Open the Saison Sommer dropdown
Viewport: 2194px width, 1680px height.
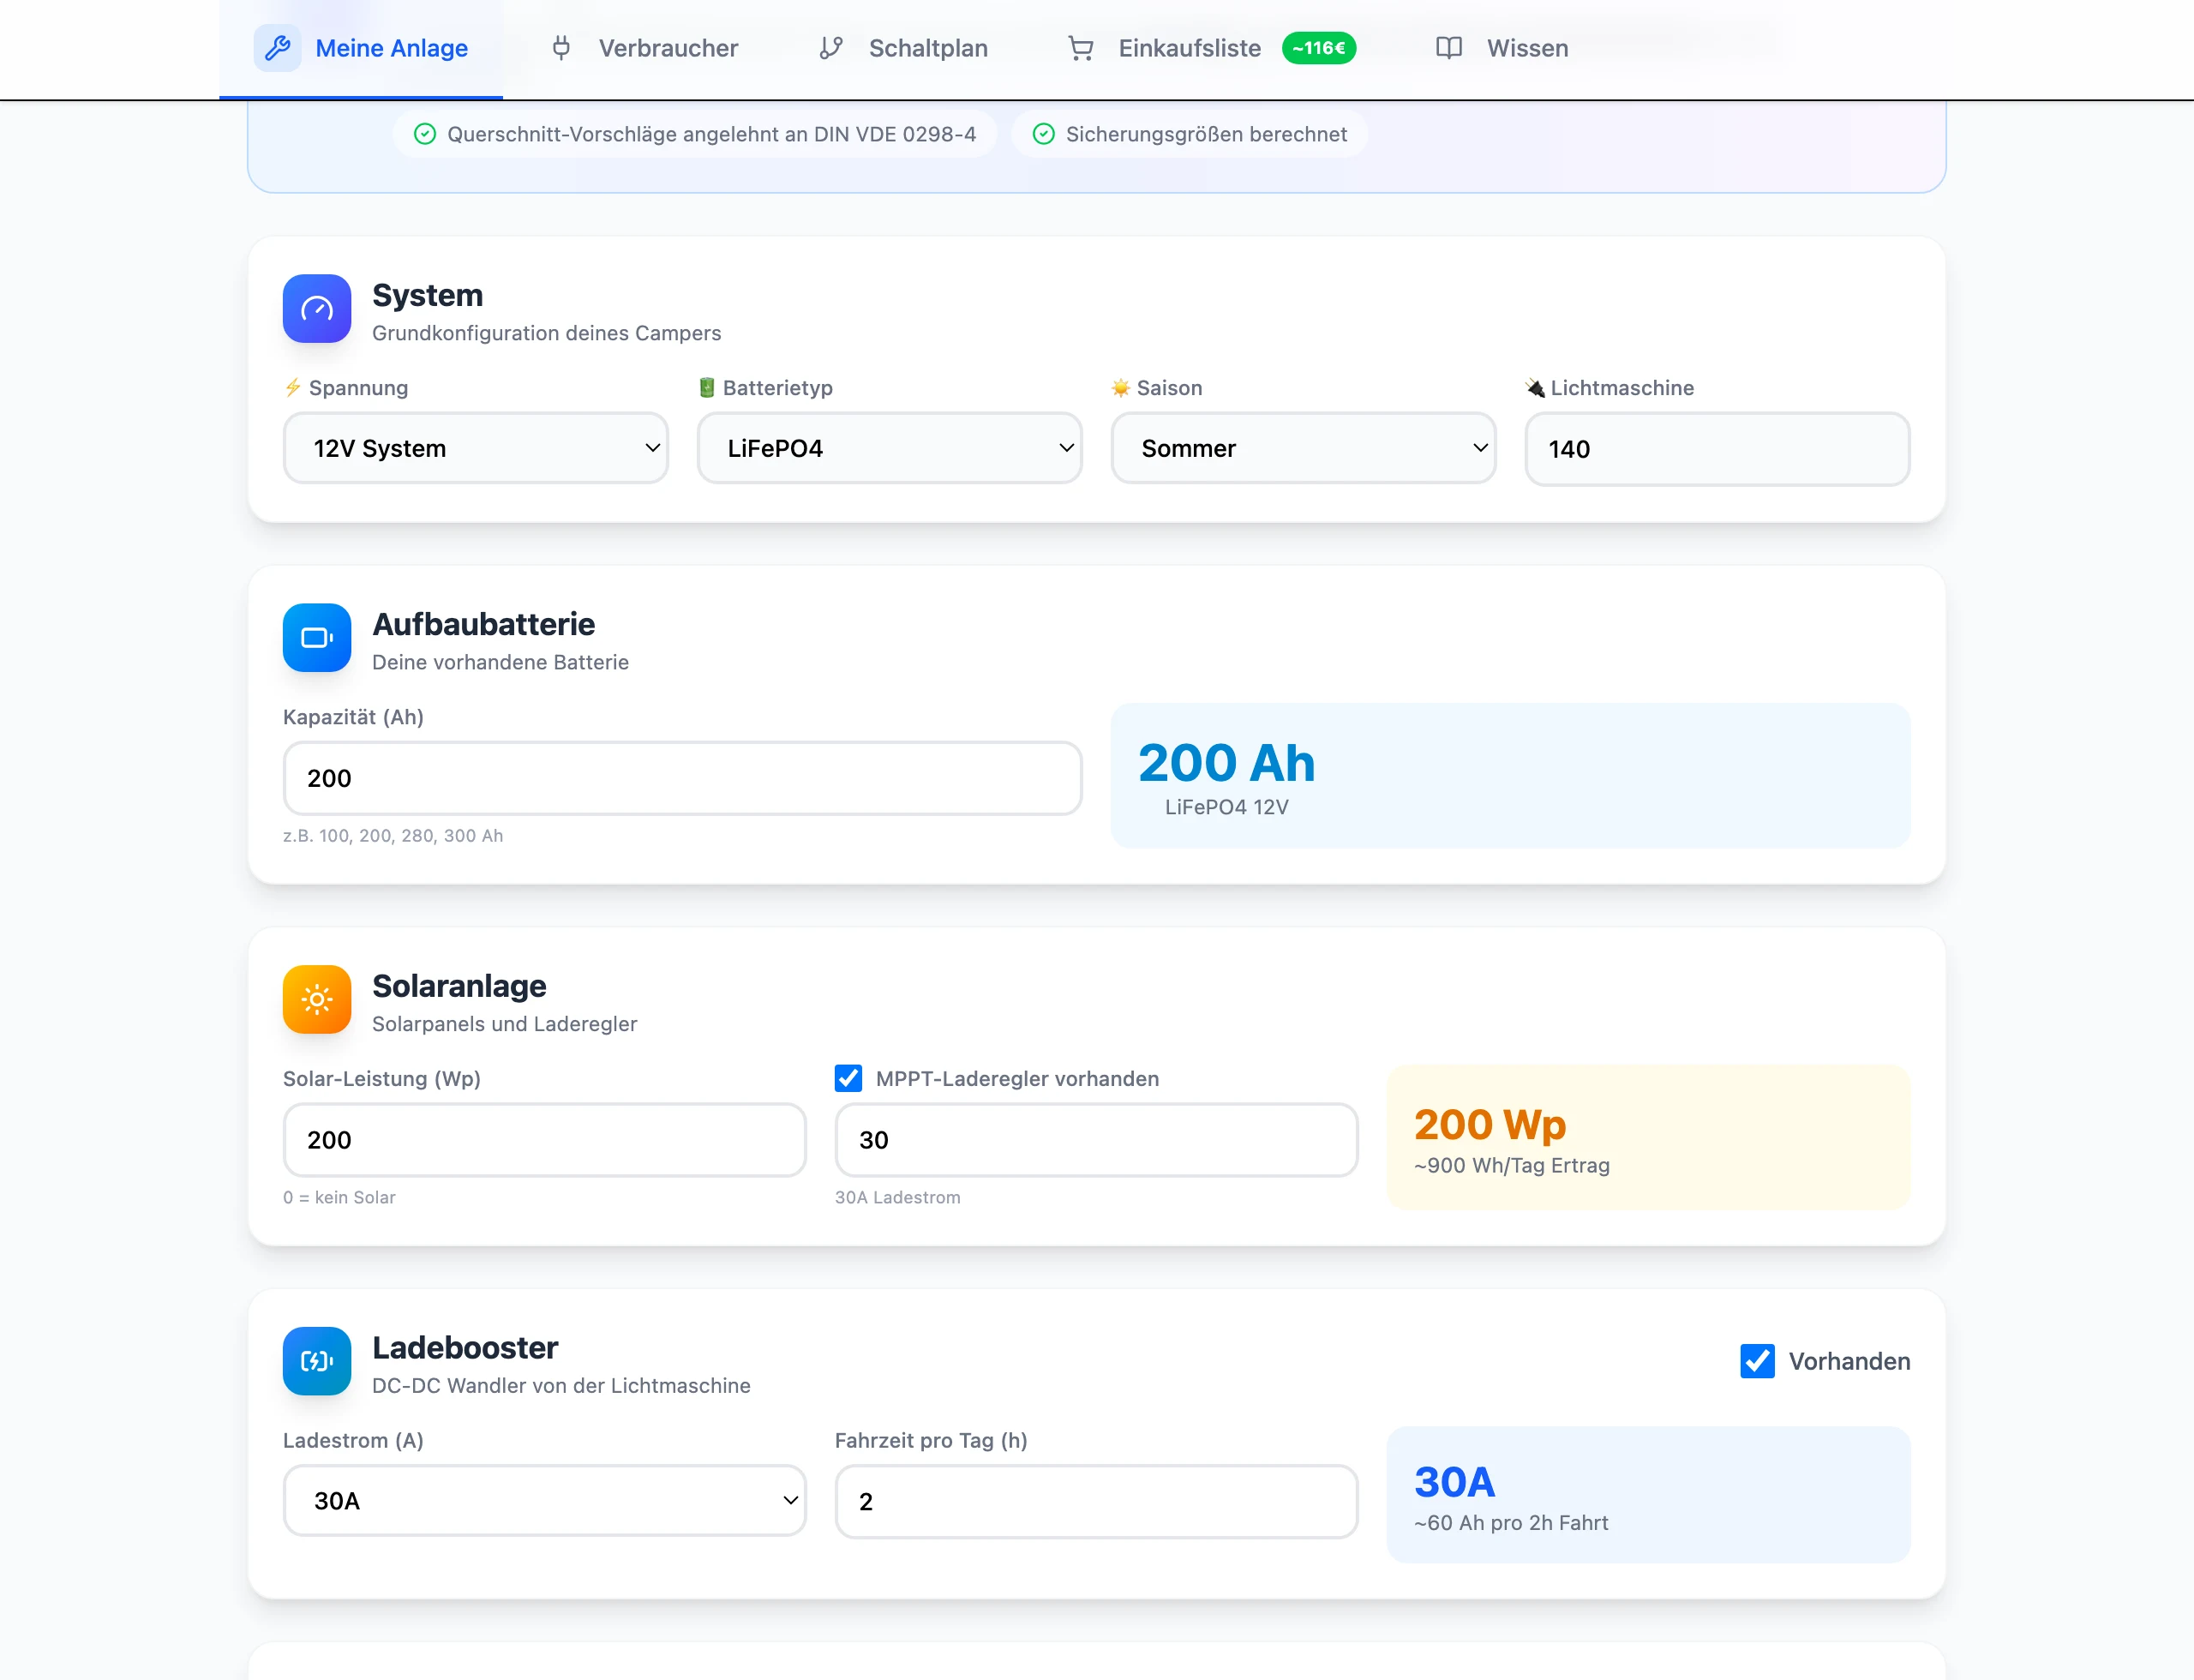pos(1304,448)
